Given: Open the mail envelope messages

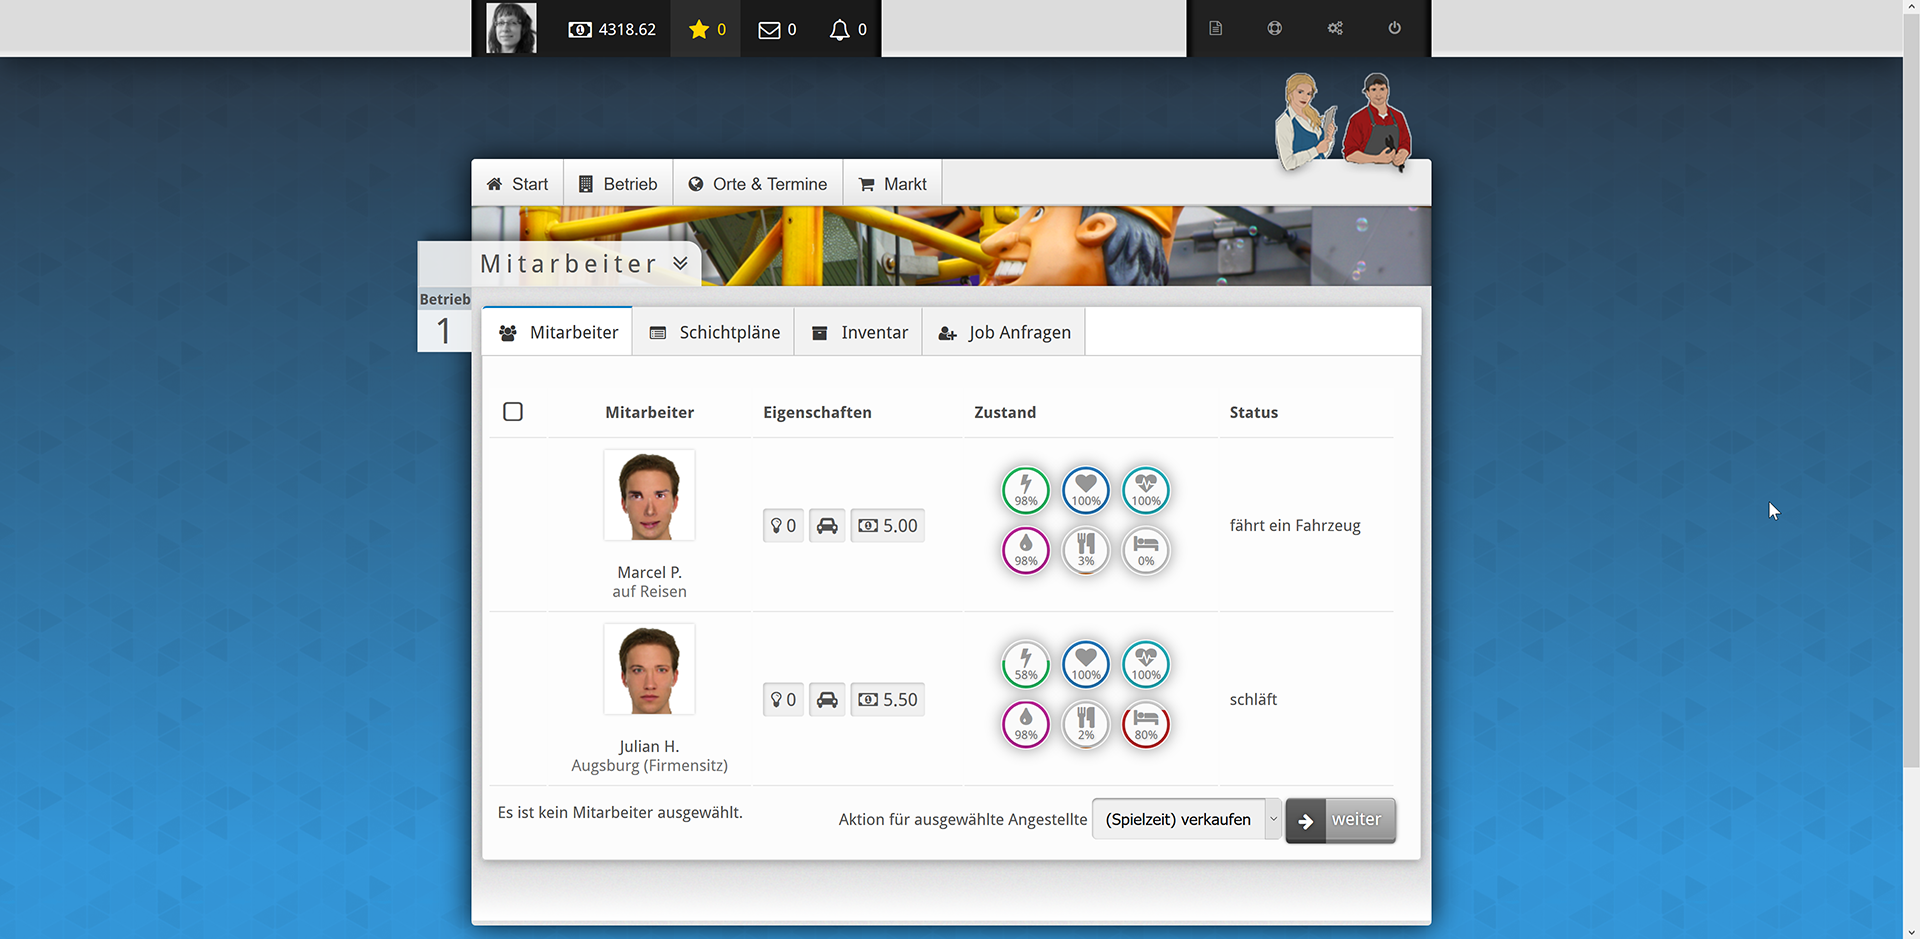Looking at the screenshot, I should (x=769, y=30).
